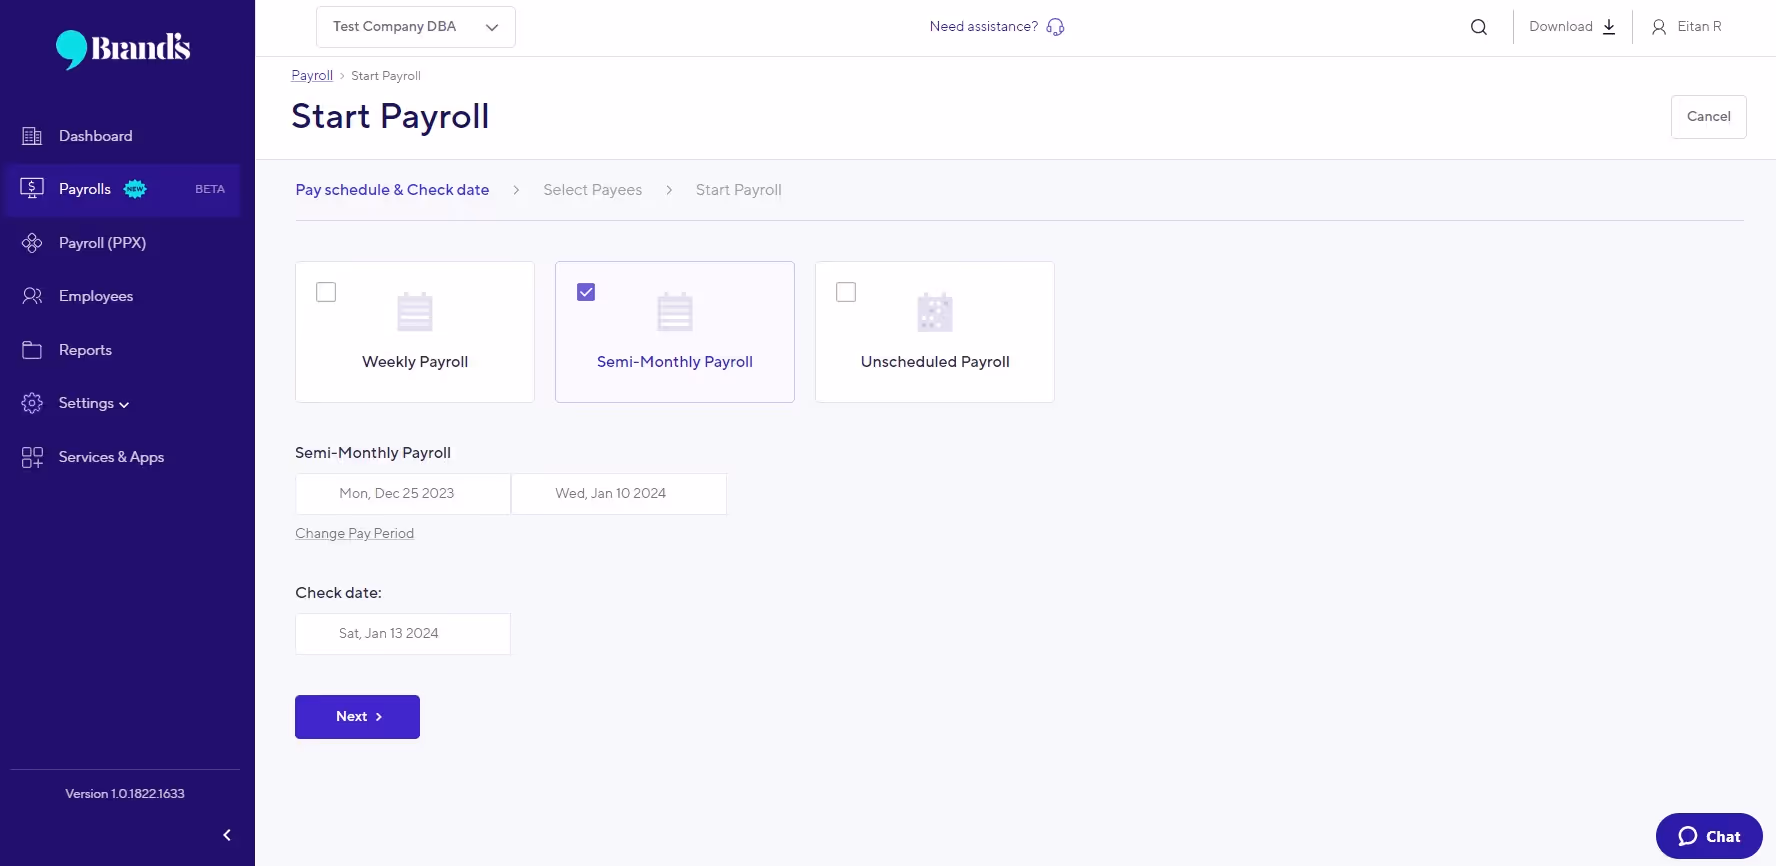Click the pay period start date field
Viewport: 1776px width, 866px height.
(403, 494)
